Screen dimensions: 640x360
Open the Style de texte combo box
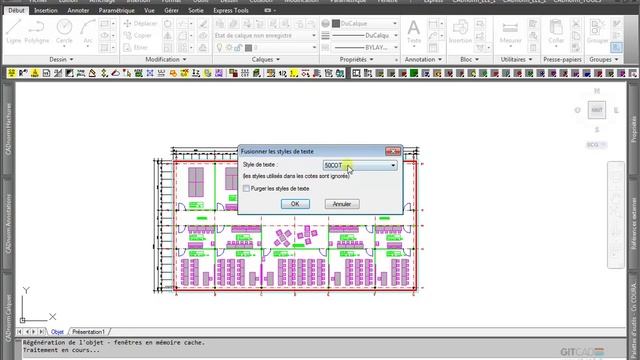pos(360,165)
